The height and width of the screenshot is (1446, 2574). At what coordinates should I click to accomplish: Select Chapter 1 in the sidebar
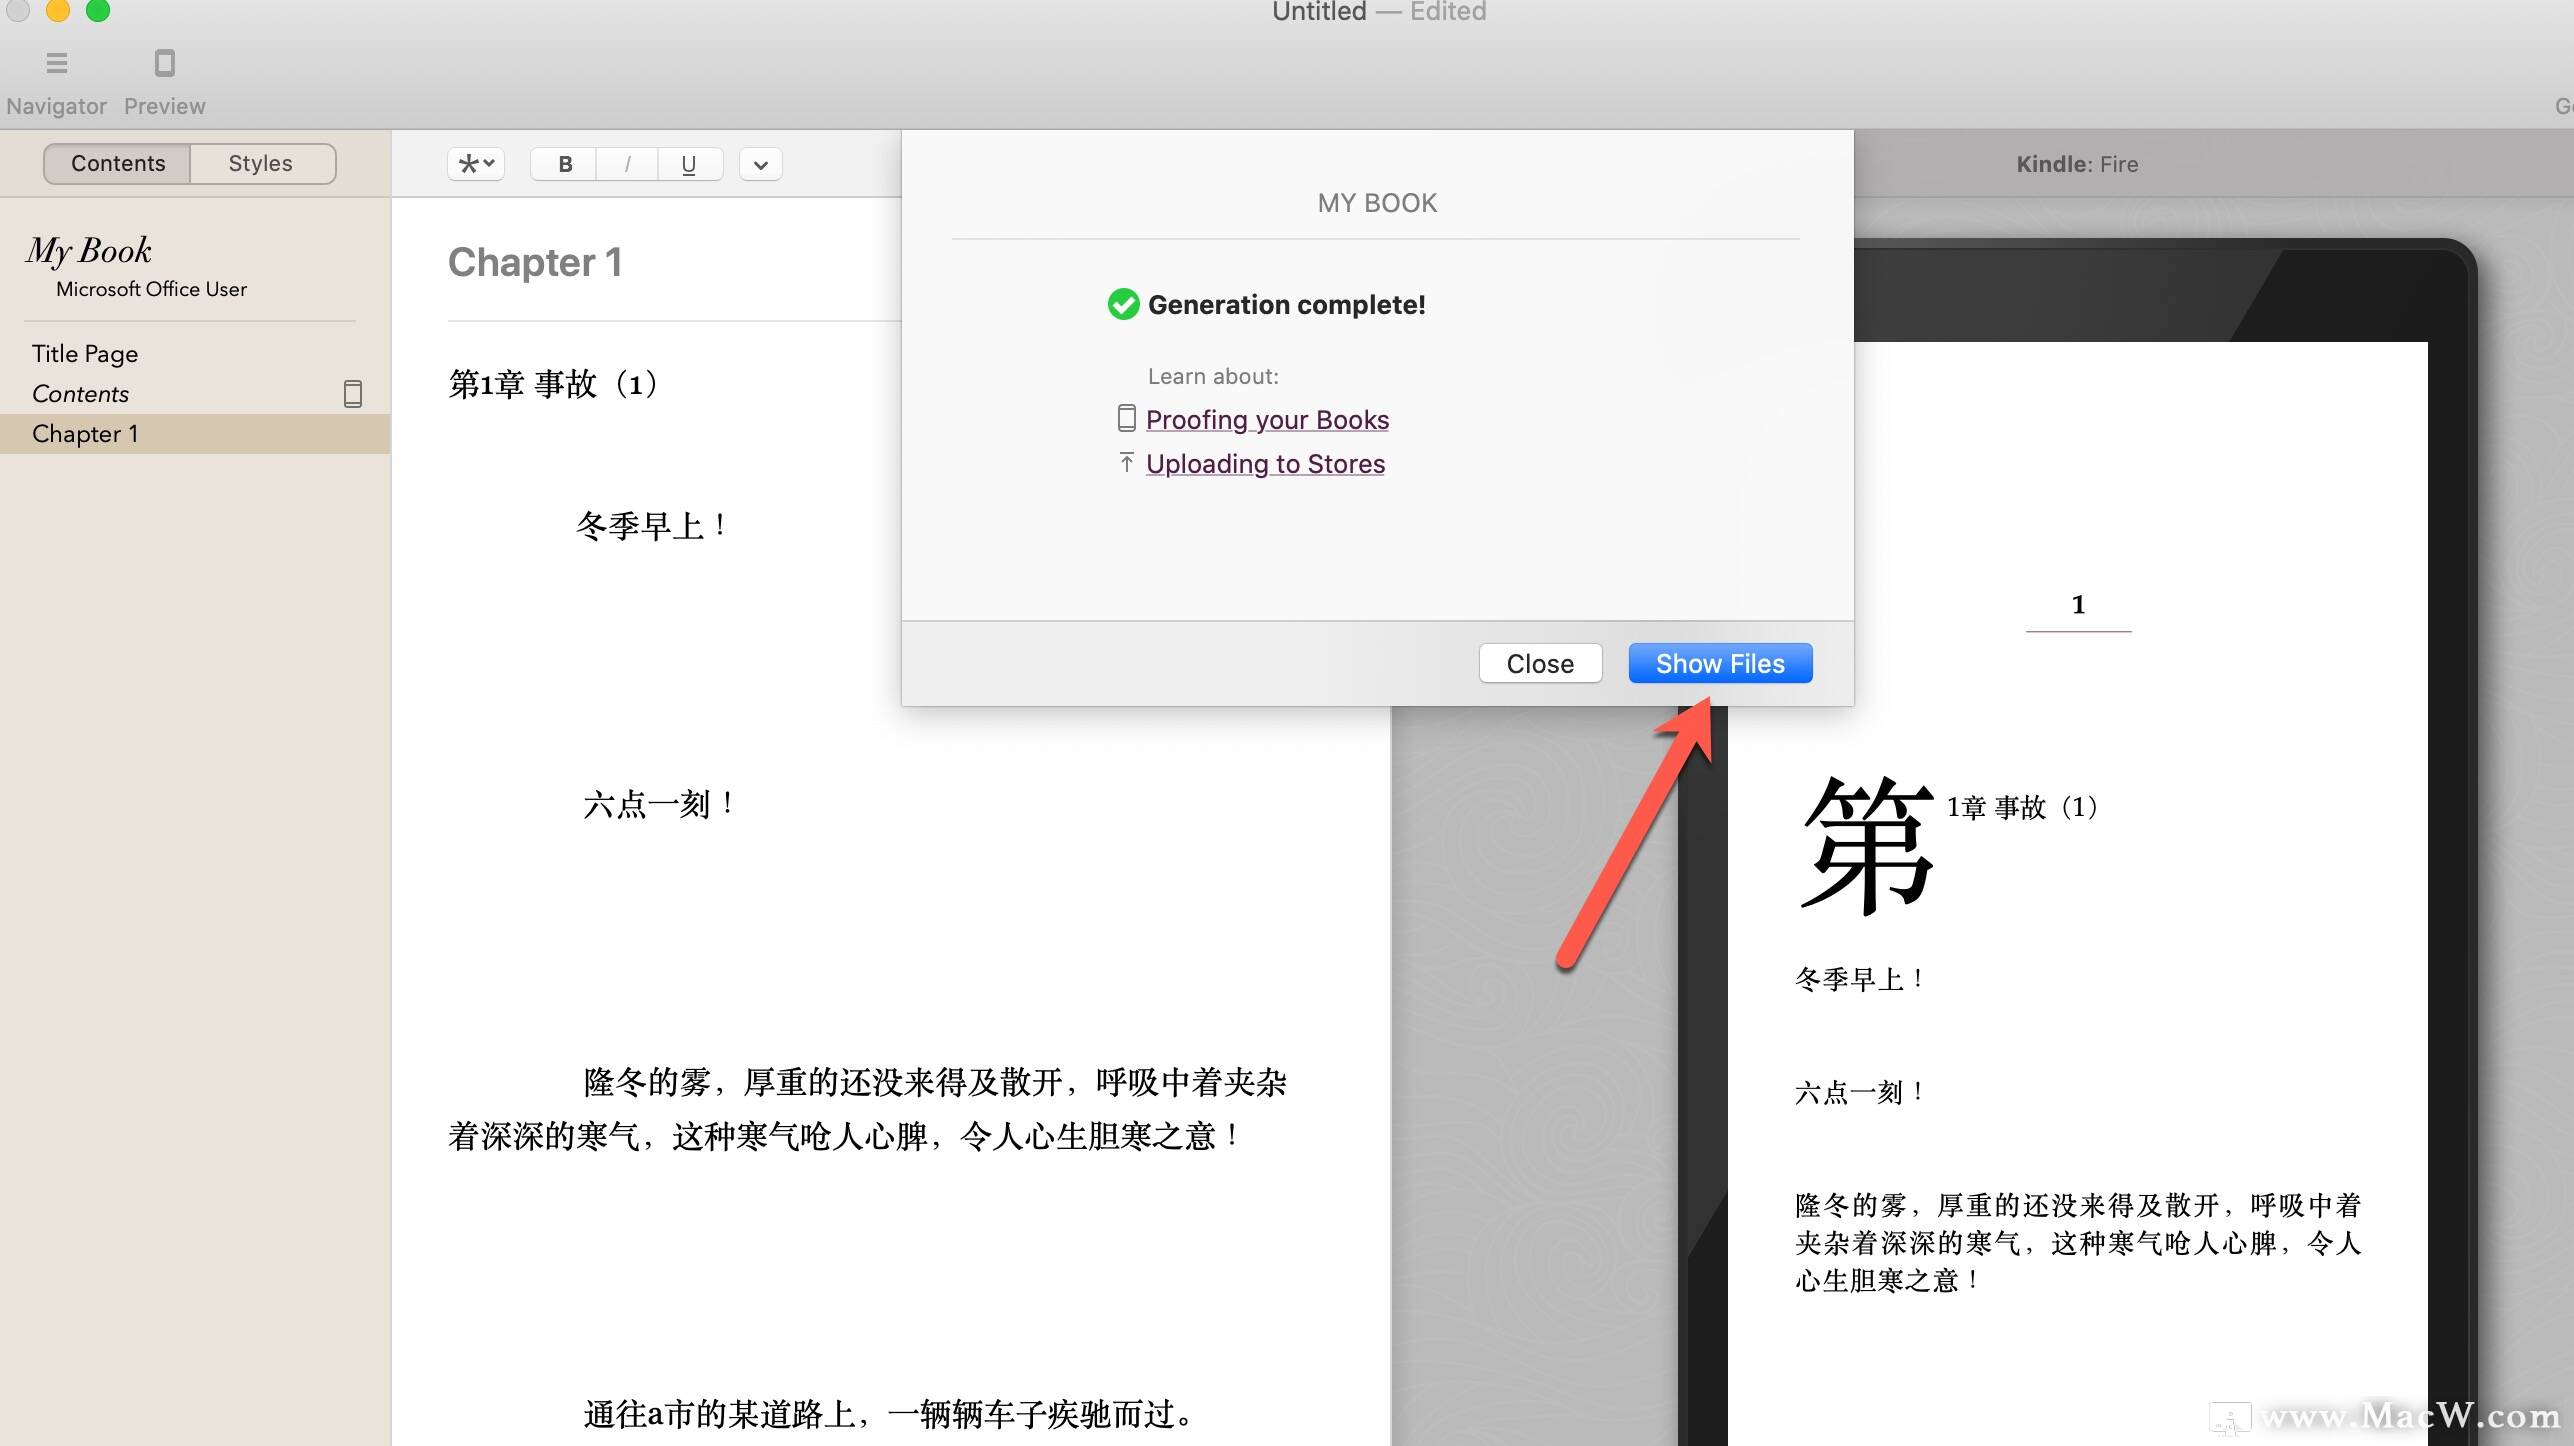pyautogui.click(x=85, y=433)
